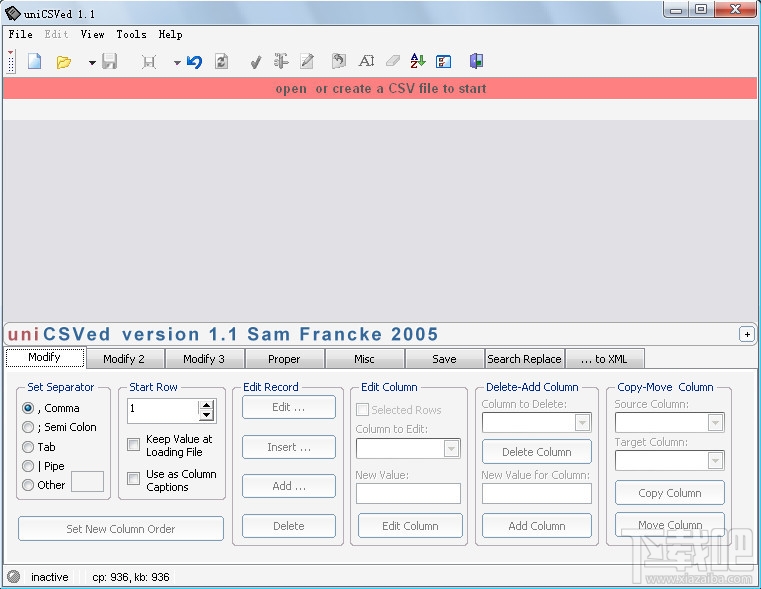Image resolution: width=761 pixels, height=589 pixels.
Task: Click the A-Z Sort icon
Action: (417, 61)
